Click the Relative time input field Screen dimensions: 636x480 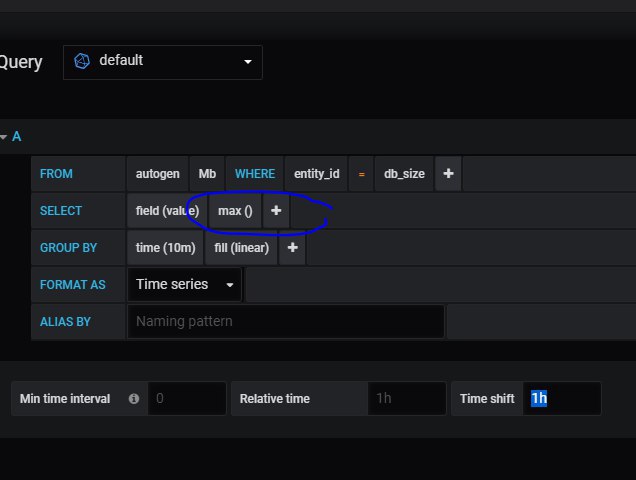click(x=407, y=398)
